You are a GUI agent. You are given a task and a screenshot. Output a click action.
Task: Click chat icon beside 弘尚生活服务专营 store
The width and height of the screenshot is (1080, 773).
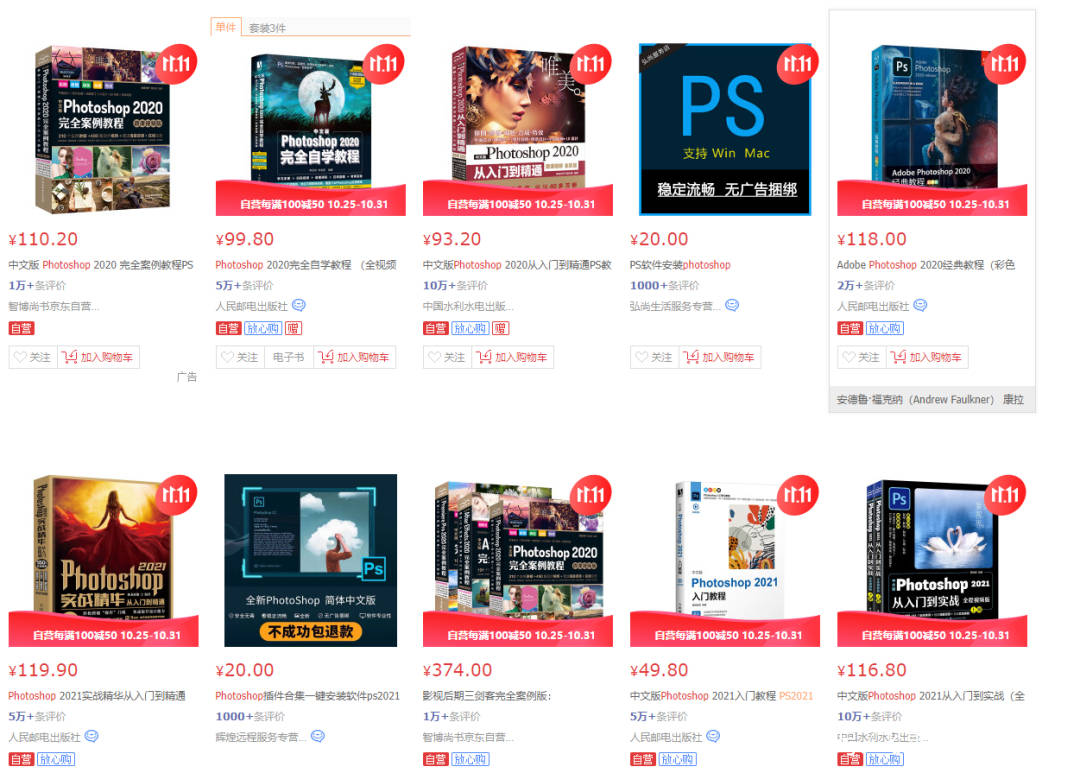[732, 305]
